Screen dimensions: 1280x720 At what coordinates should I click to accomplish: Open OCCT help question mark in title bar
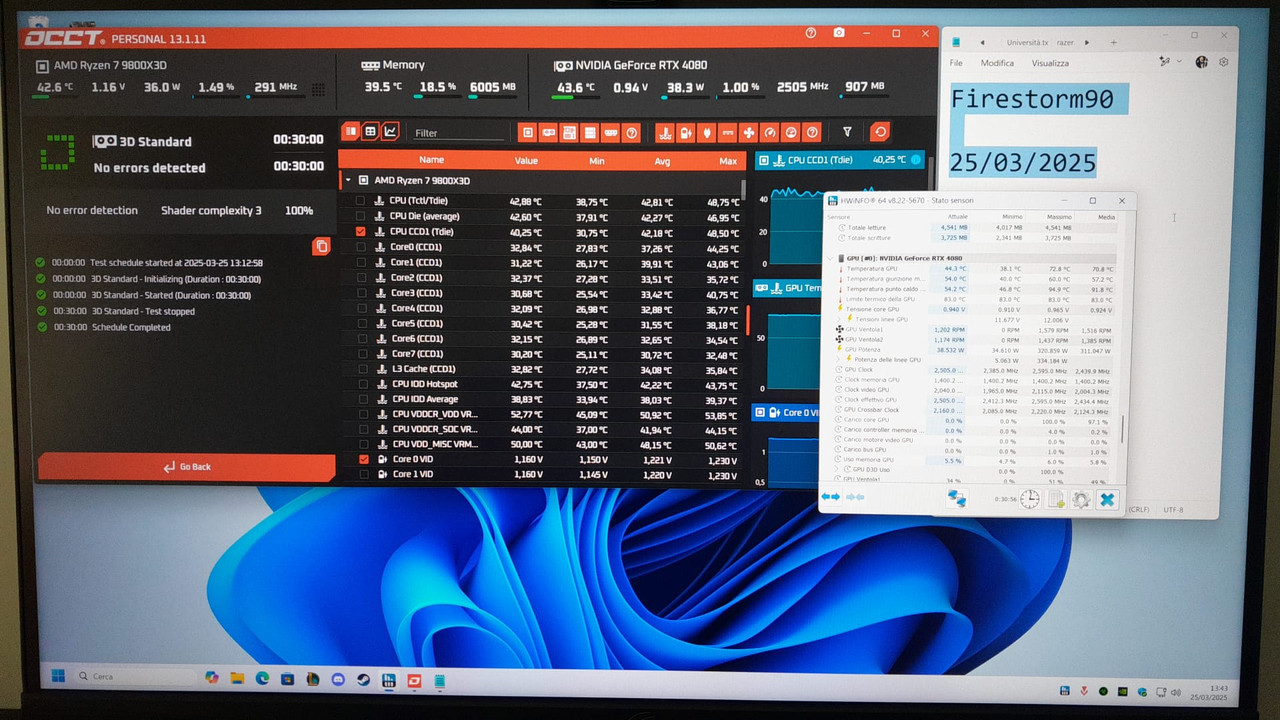coord(811,33)
